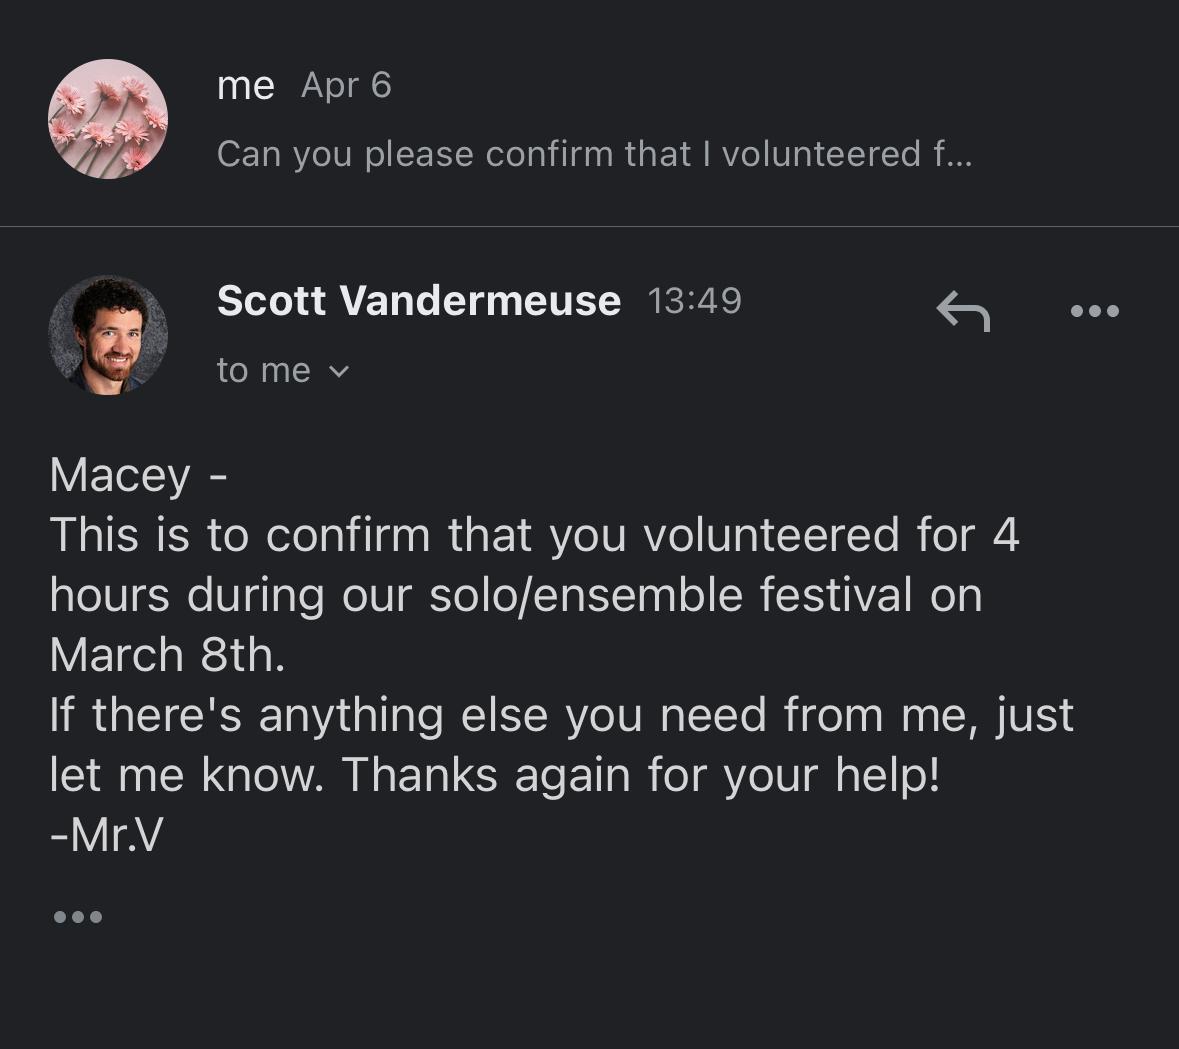This screenshot has height=1049, width=1179.
Task: Open more options for Scott's message
Action: tap(1094, 311)
